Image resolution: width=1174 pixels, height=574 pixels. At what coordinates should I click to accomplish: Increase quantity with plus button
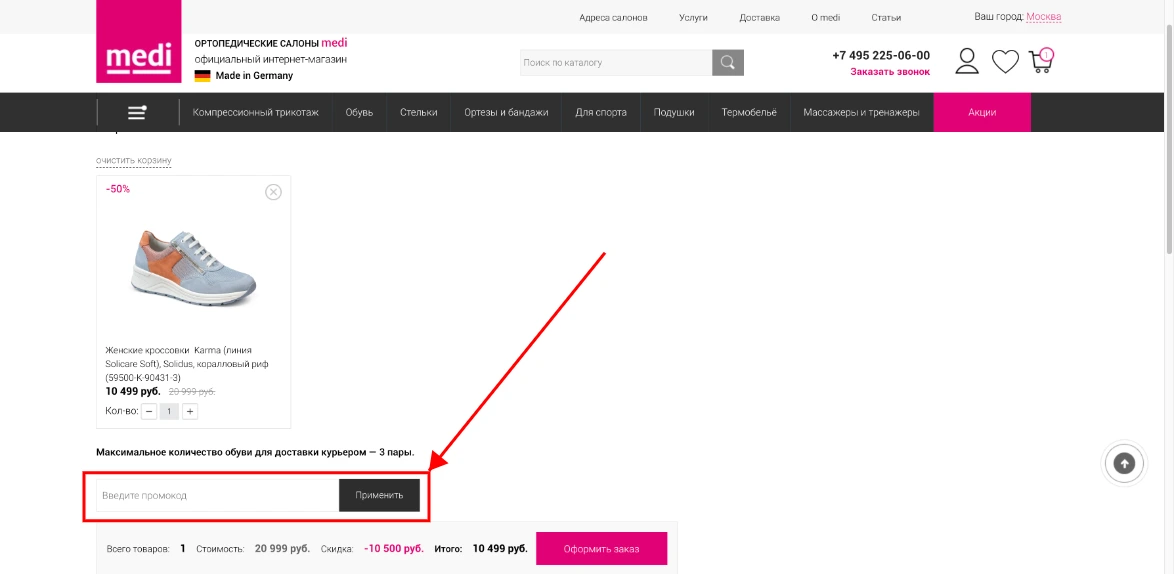(x=190, y=411)
